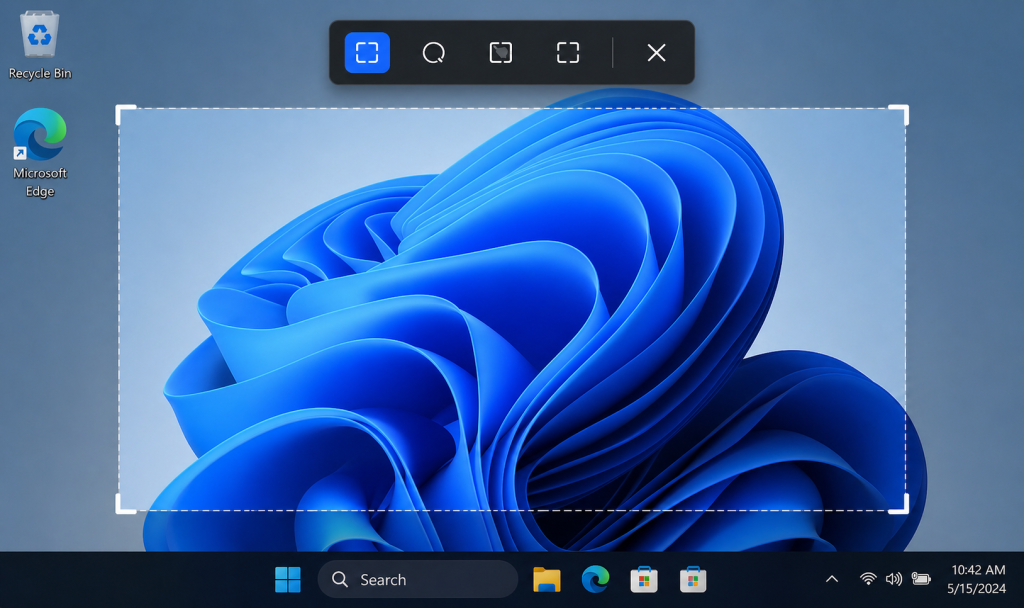The height and width of the screenshot is (608, 1024).
Task: Open the second Microsoft Store taskbar icon
Action: (693, 579)
